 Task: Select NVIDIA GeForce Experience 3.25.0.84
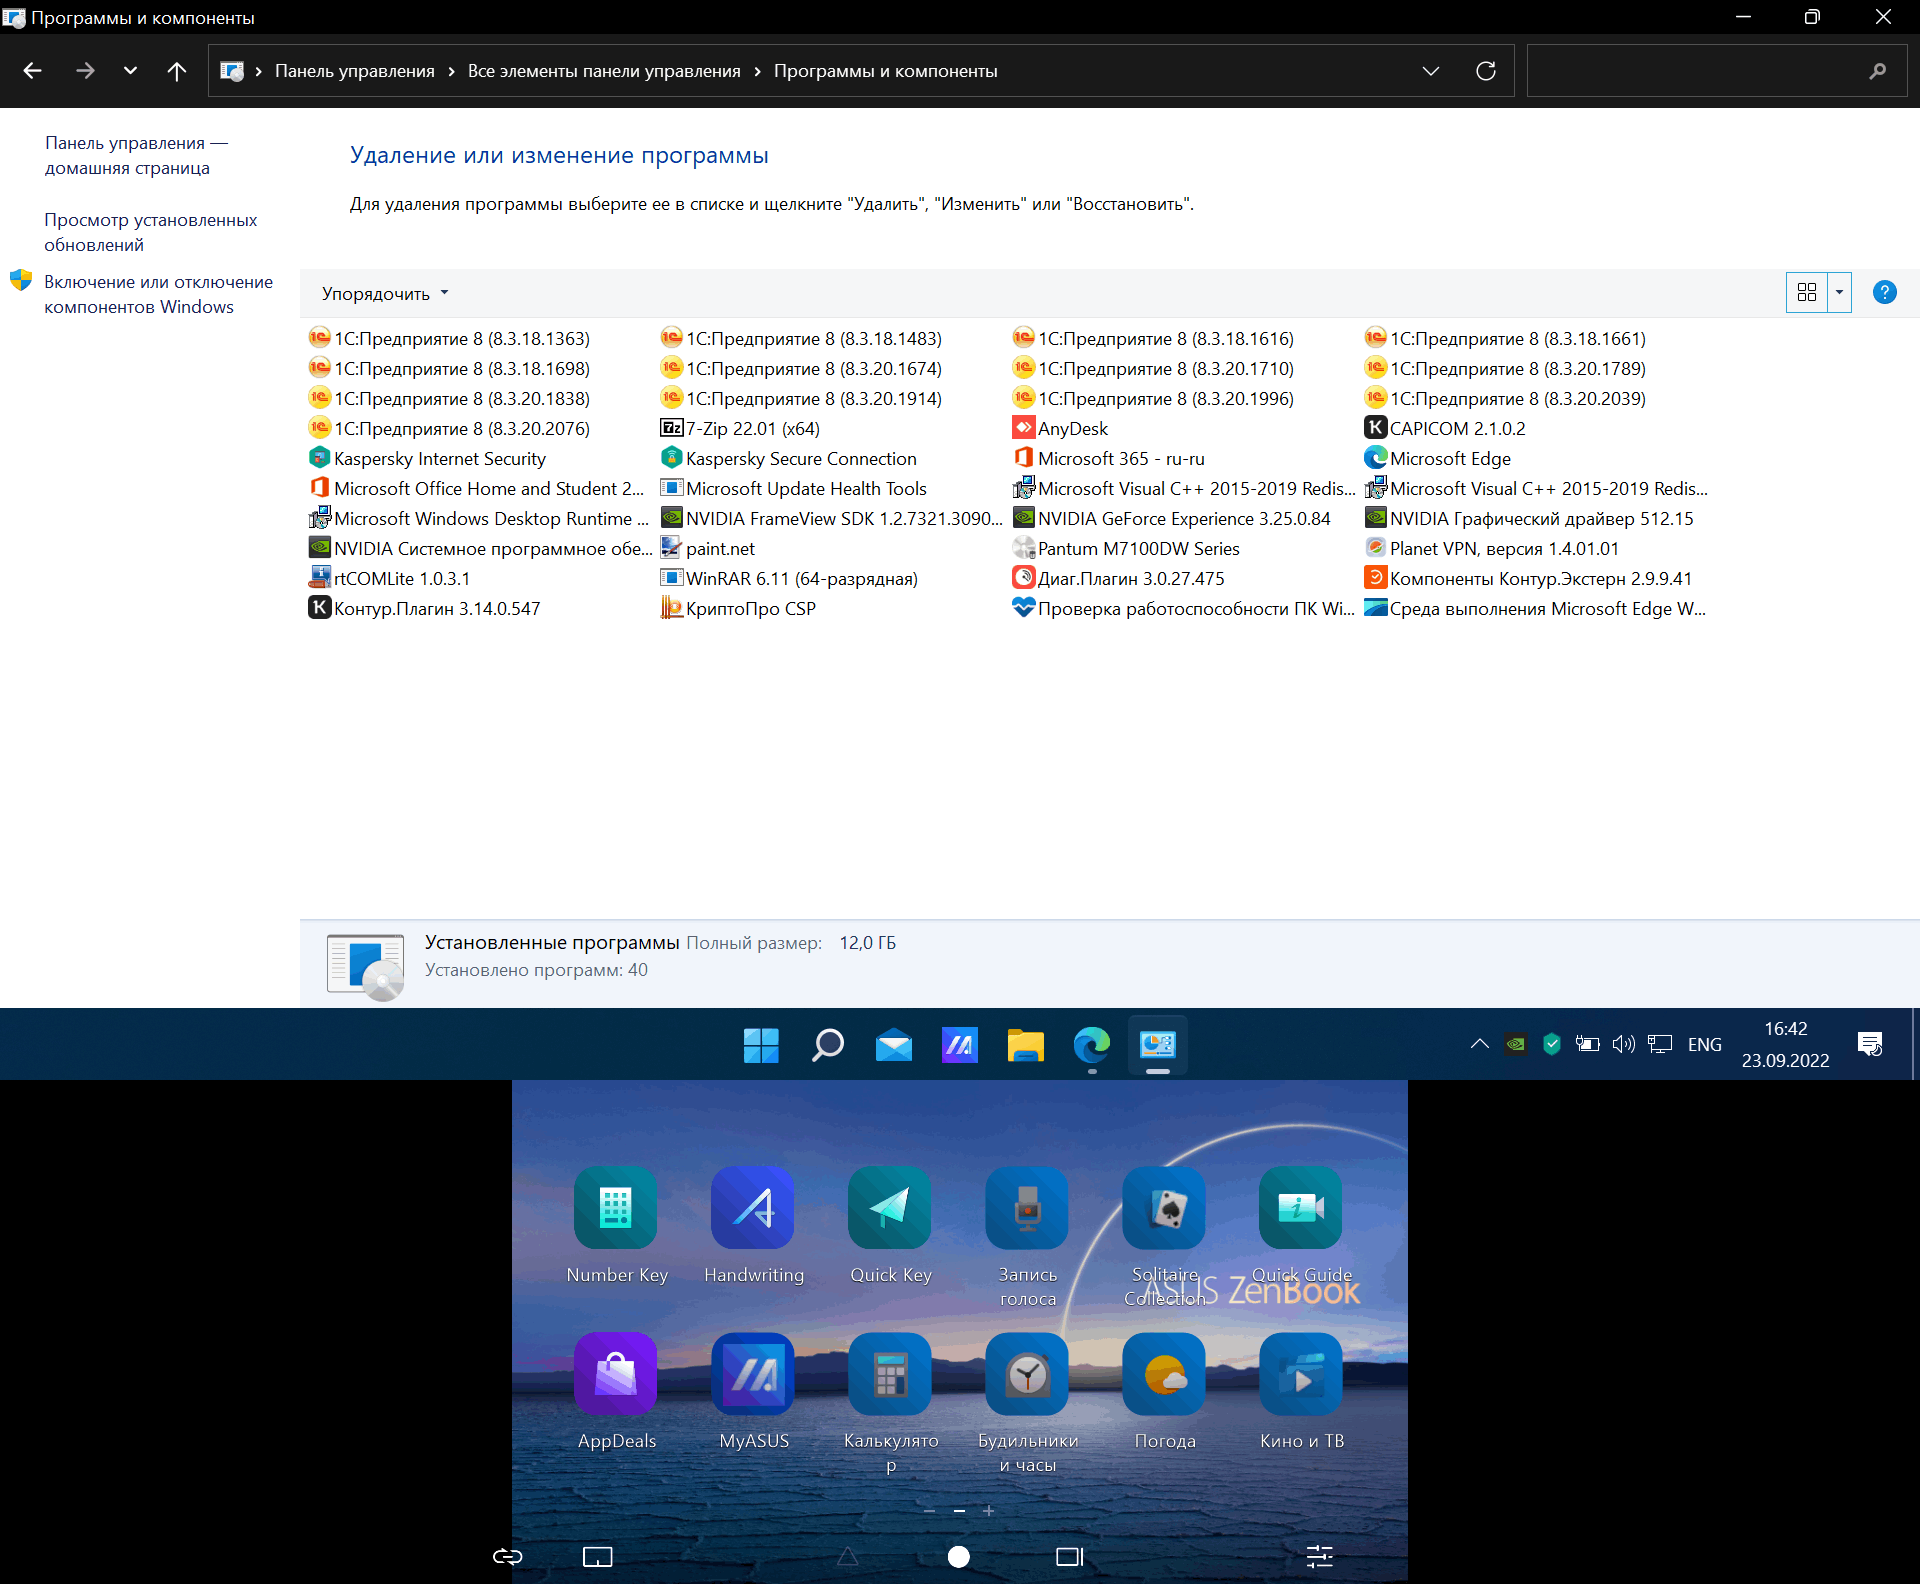tap(1171, 518)
